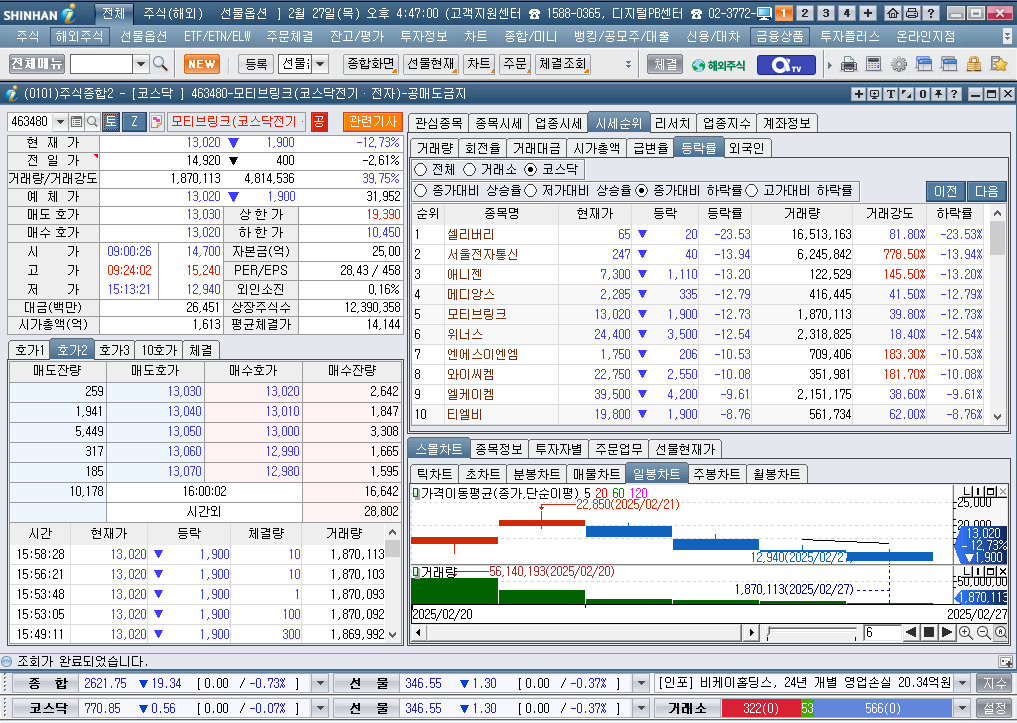Open settings gear icon in toolbar
1017x723 pixels.
click(x=899, y=64)
